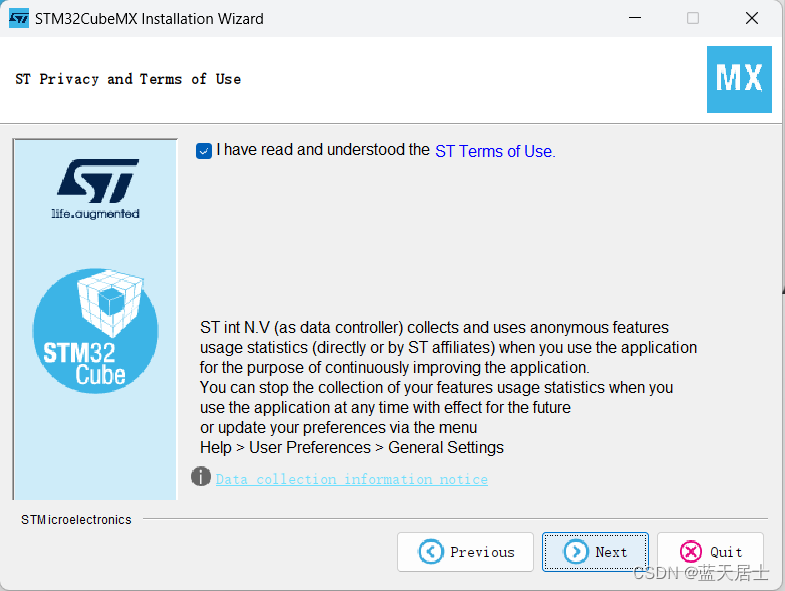Click the 'I have read and understood the' label

point(323,150)
